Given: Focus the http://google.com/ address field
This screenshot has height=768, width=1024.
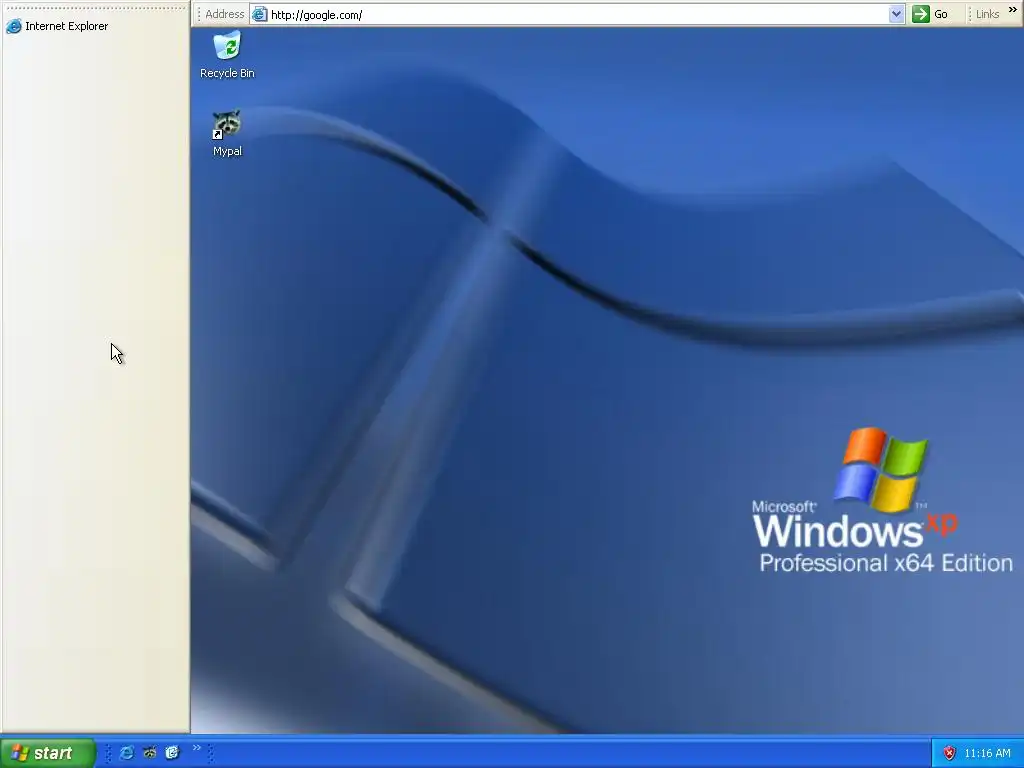Looking at the screenshot, I should click(577, 14).
